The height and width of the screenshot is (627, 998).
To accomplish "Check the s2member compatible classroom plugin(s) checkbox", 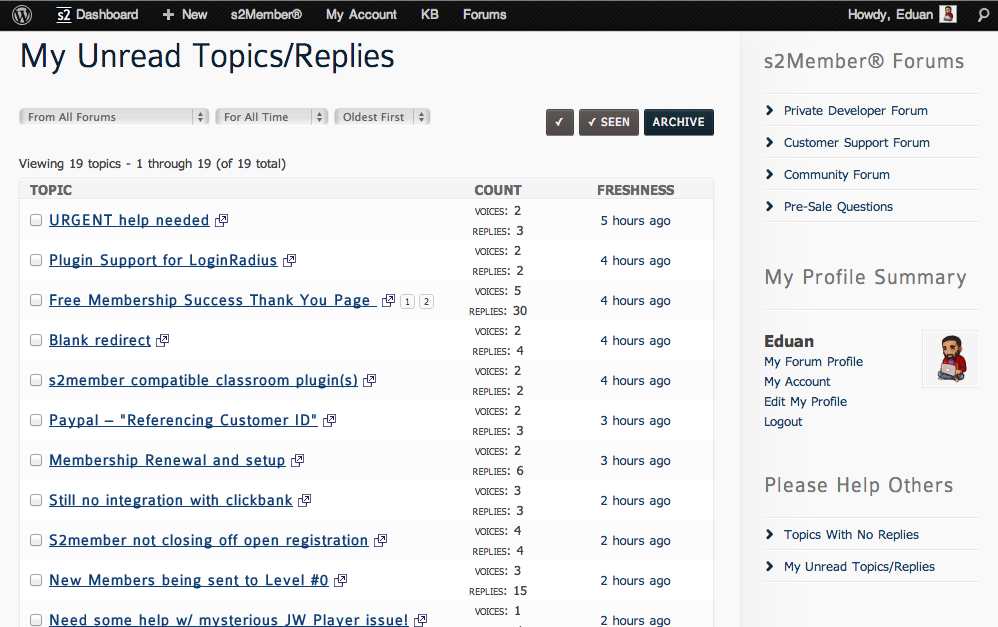I will click(x=36, y=381).
